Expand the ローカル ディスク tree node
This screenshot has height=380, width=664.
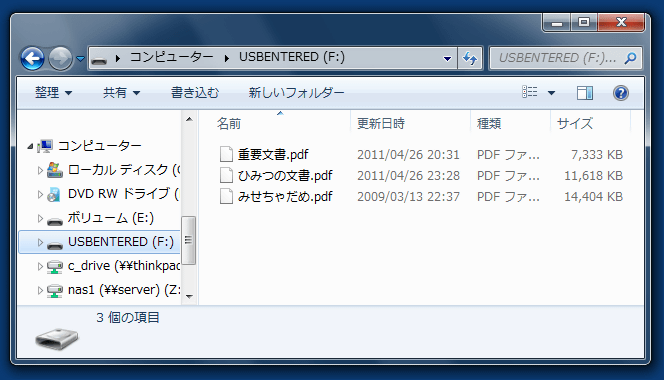click(40, 170)
